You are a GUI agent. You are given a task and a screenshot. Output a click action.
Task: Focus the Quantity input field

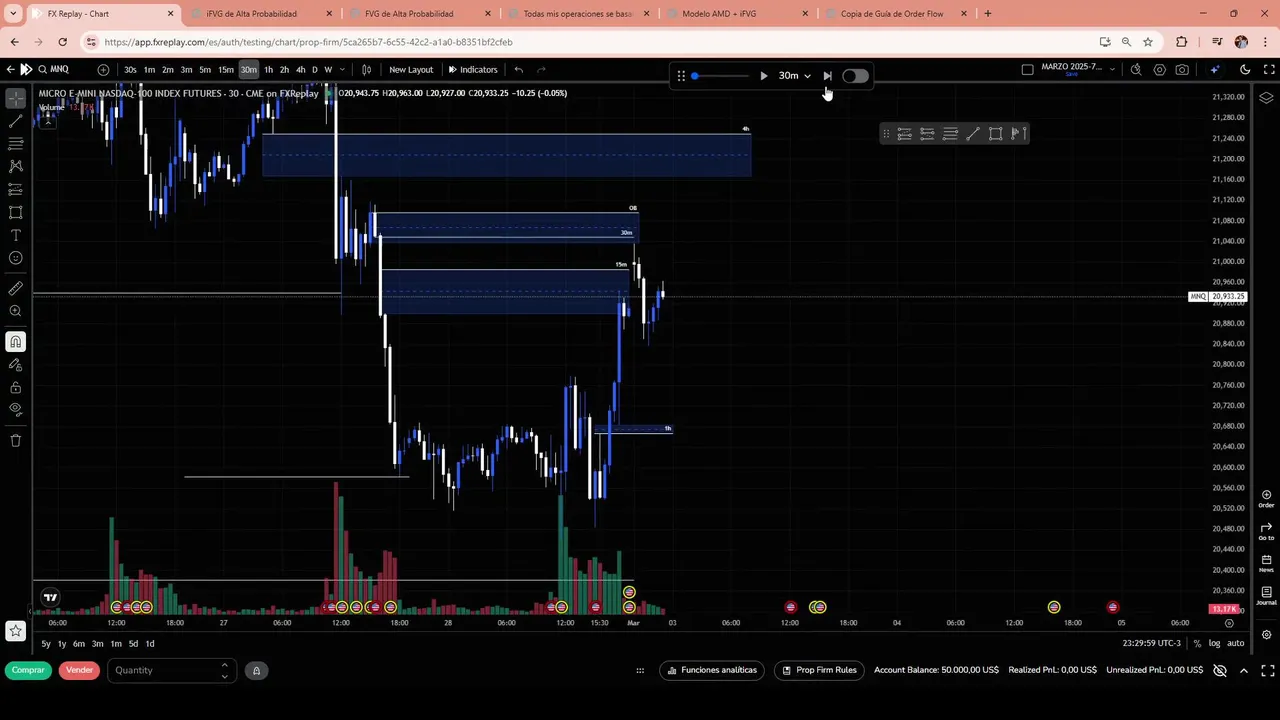172,670
